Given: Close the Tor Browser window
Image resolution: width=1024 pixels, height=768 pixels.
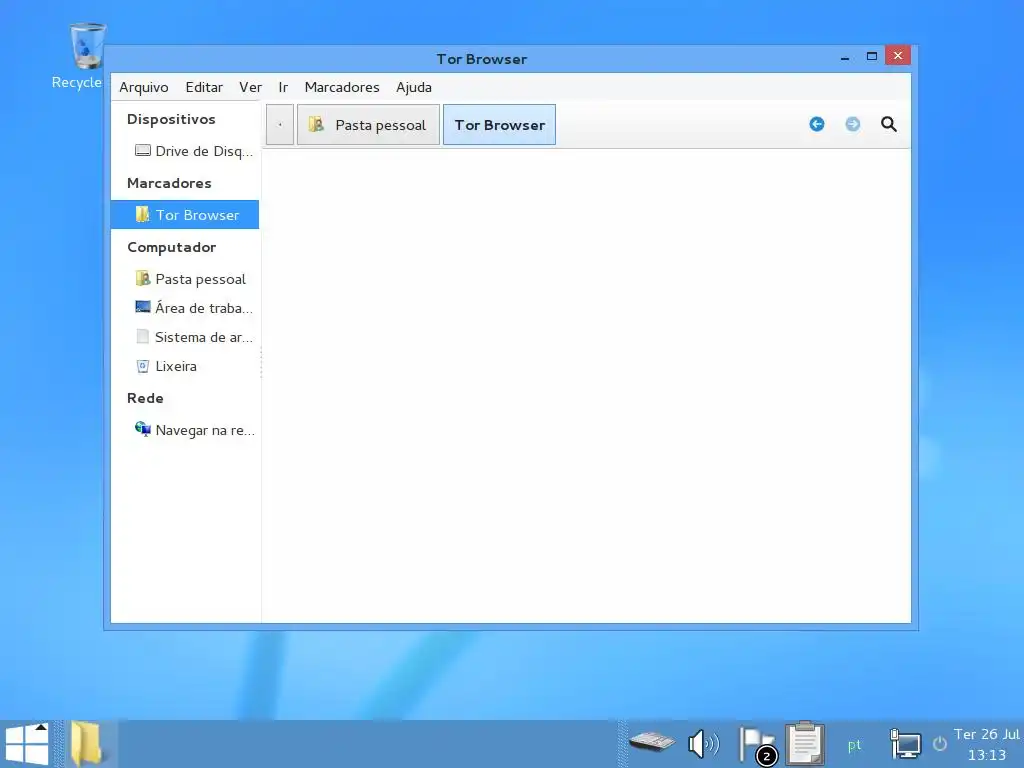Looking at the screenshot, I should coord(898,56).
